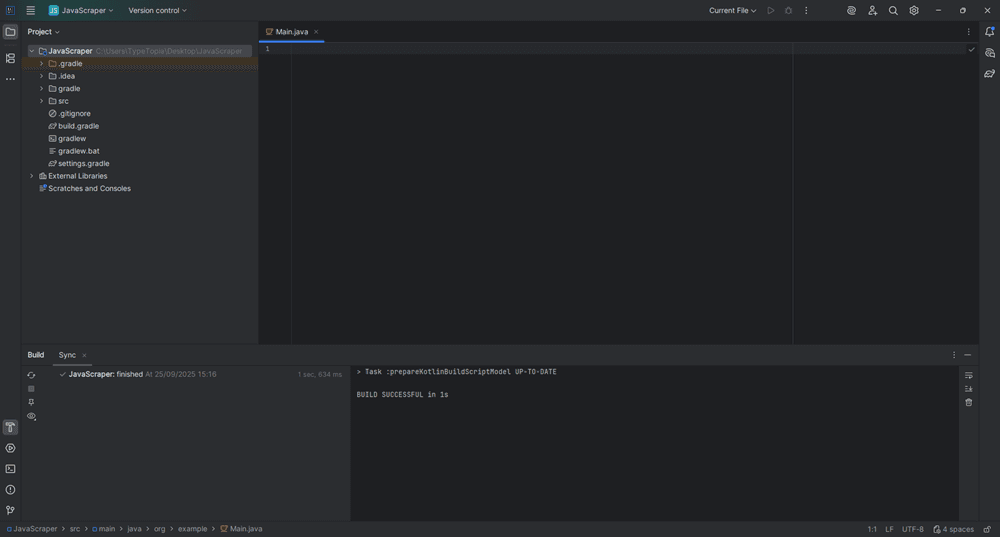Toggle the pin tab icon in Build panel

click(x=31, y=402)
